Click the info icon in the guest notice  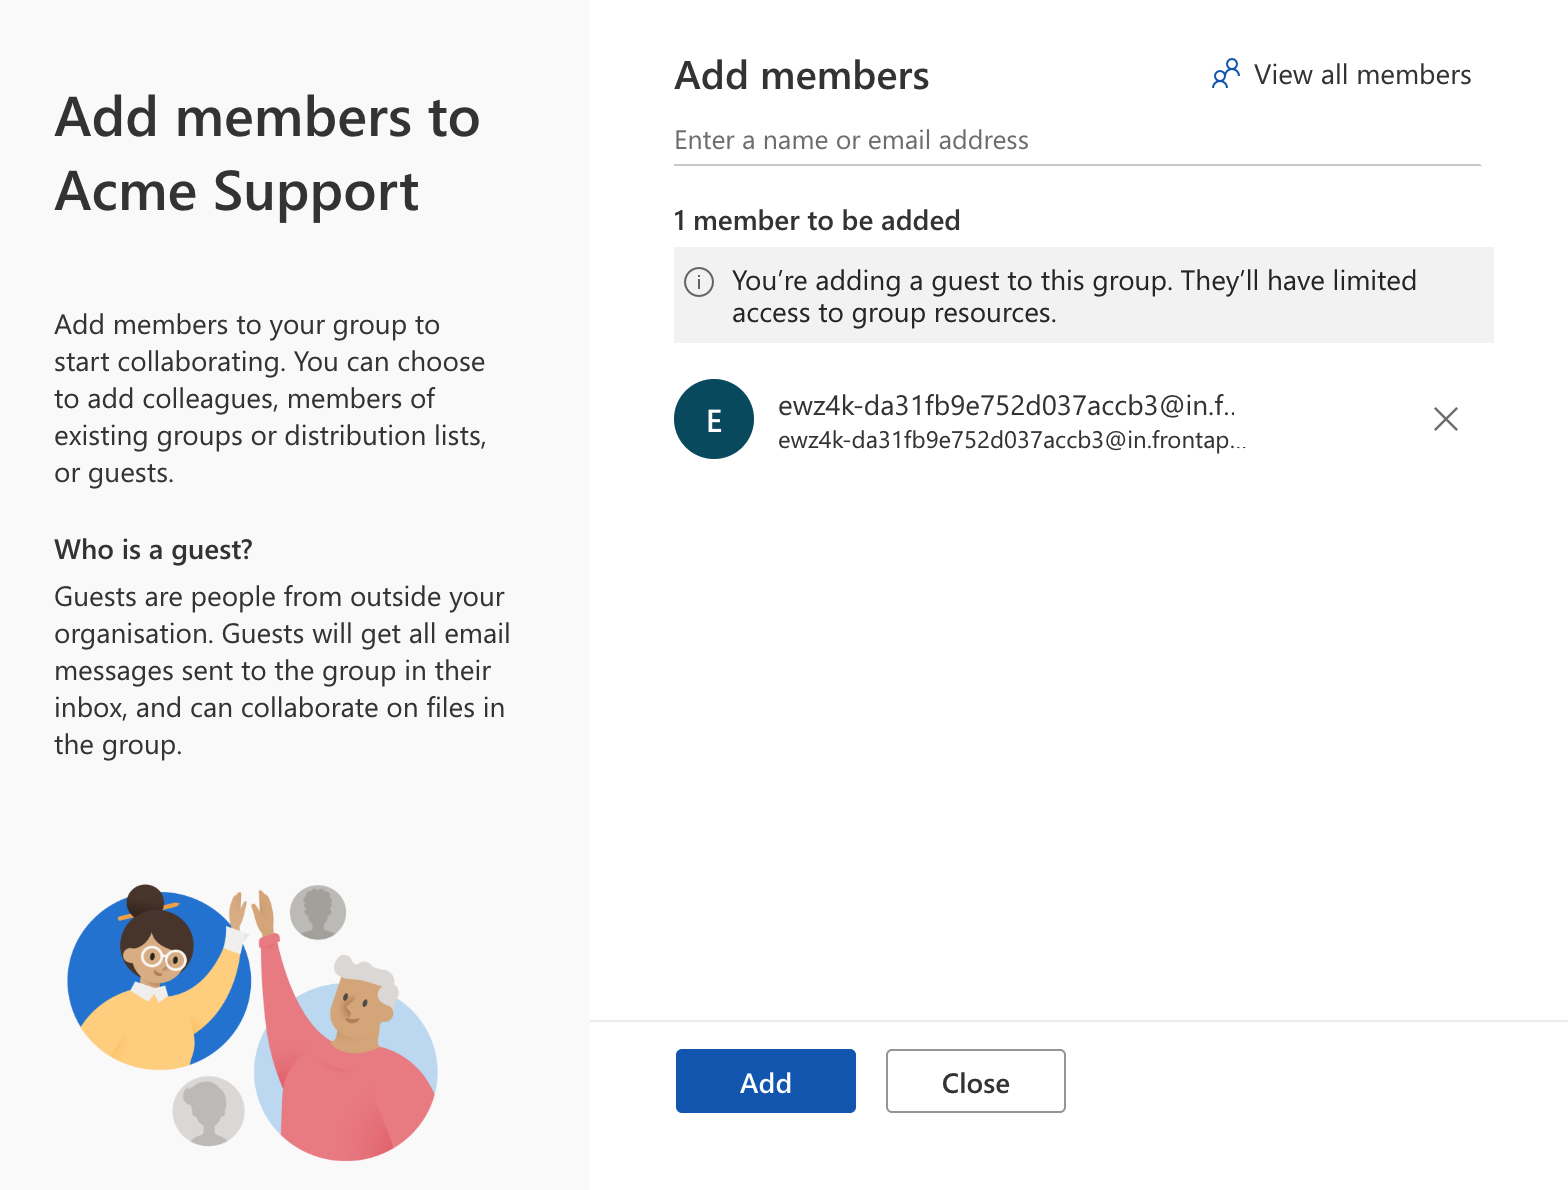698,282
